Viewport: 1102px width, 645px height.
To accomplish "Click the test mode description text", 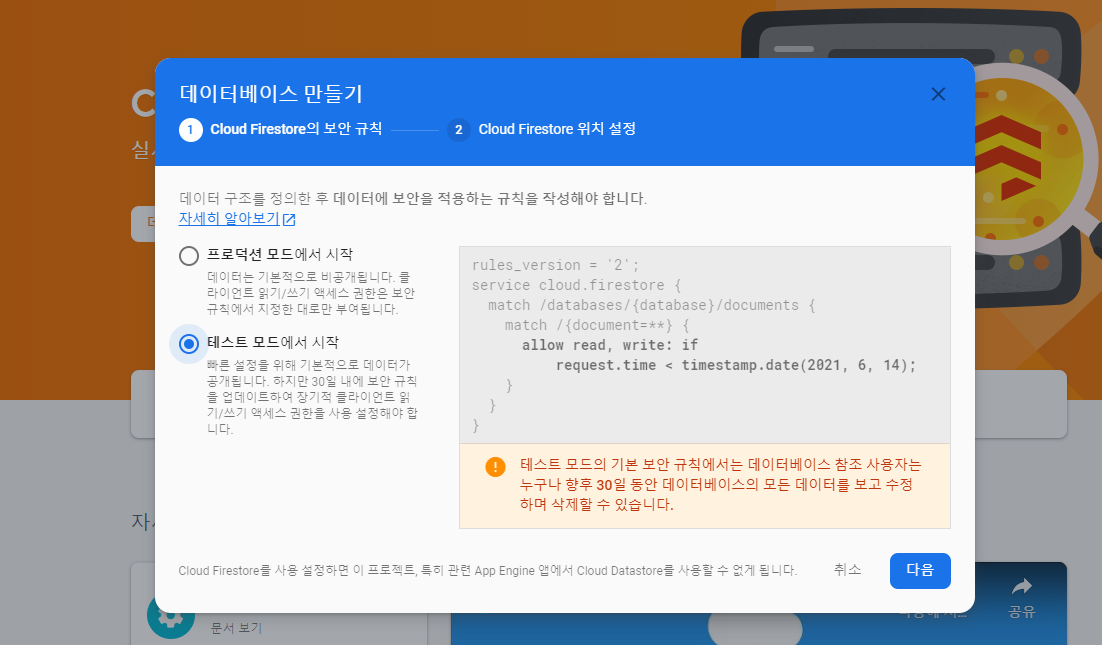I will (312, 396).
